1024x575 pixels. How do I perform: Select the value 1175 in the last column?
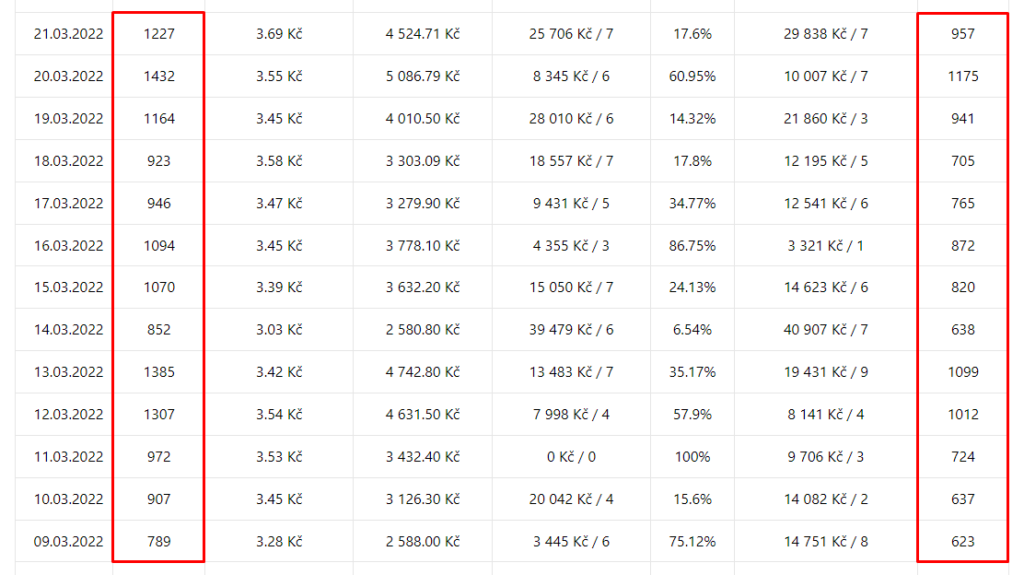pos(963,76)
